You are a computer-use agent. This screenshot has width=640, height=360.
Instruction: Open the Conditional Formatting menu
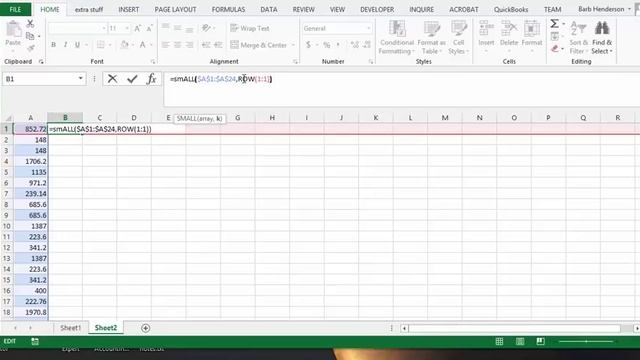[x=396, y=37]
